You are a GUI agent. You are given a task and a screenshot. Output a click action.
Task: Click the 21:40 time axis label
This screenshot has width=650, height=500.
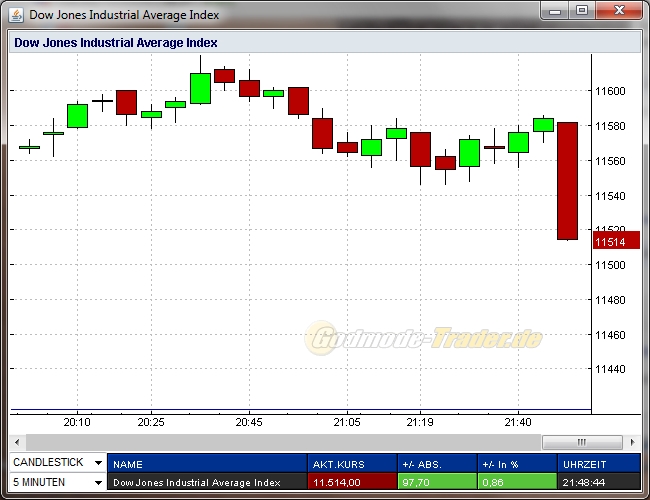tap(518, 422)
